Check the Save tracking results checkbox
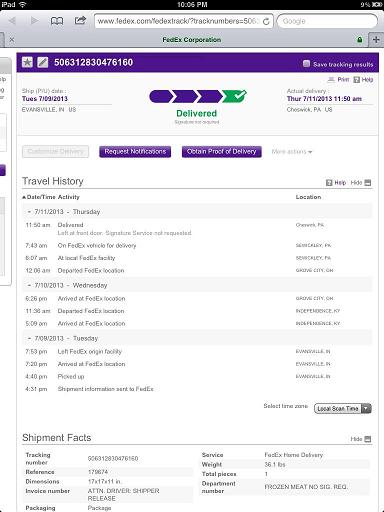Image resolution: width=384 pixels, height=512 pixels. point(306,64)
